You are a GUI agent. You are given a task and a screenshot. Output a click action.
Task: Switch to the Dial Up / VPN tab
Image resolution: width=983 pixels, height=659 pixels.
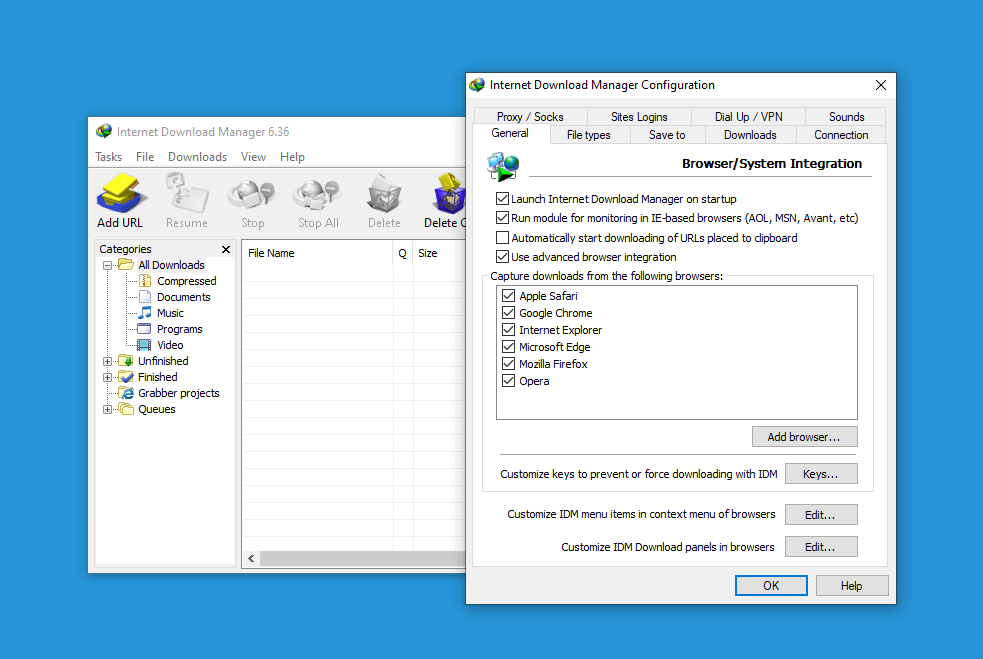point(749,117)
